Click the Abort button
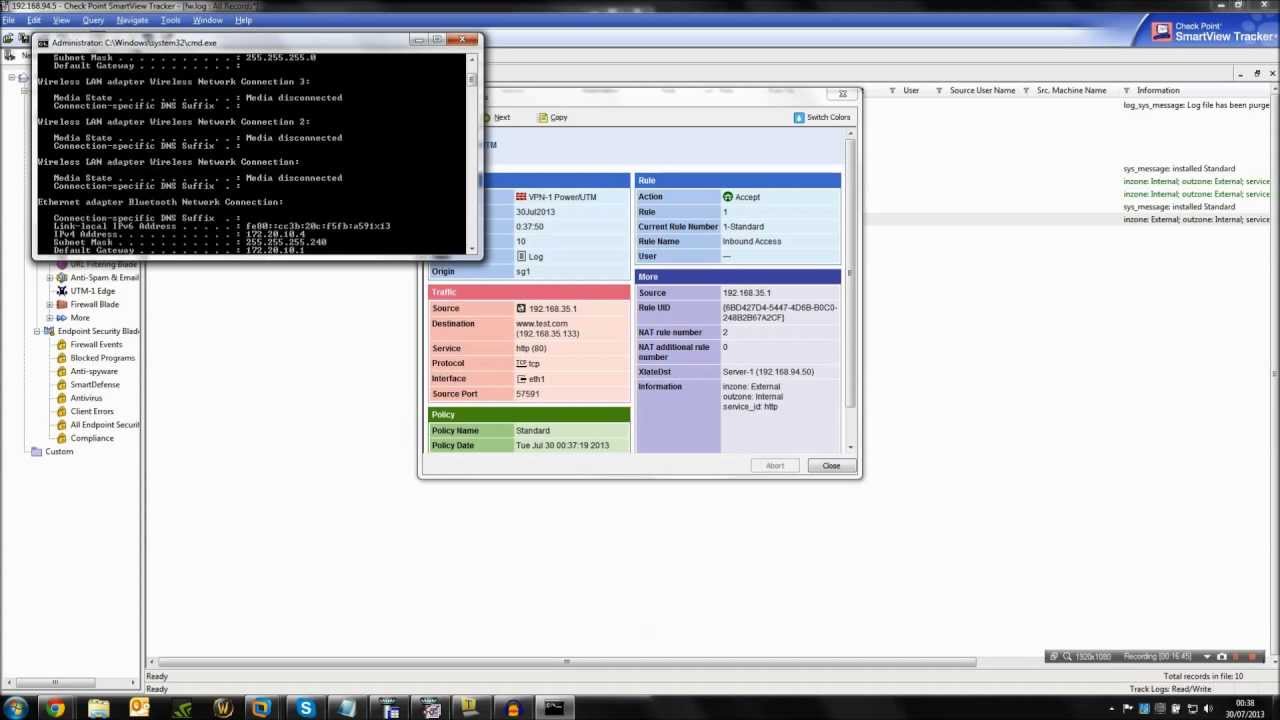Viewport: 1280px width, 720px height. [775, 466]
